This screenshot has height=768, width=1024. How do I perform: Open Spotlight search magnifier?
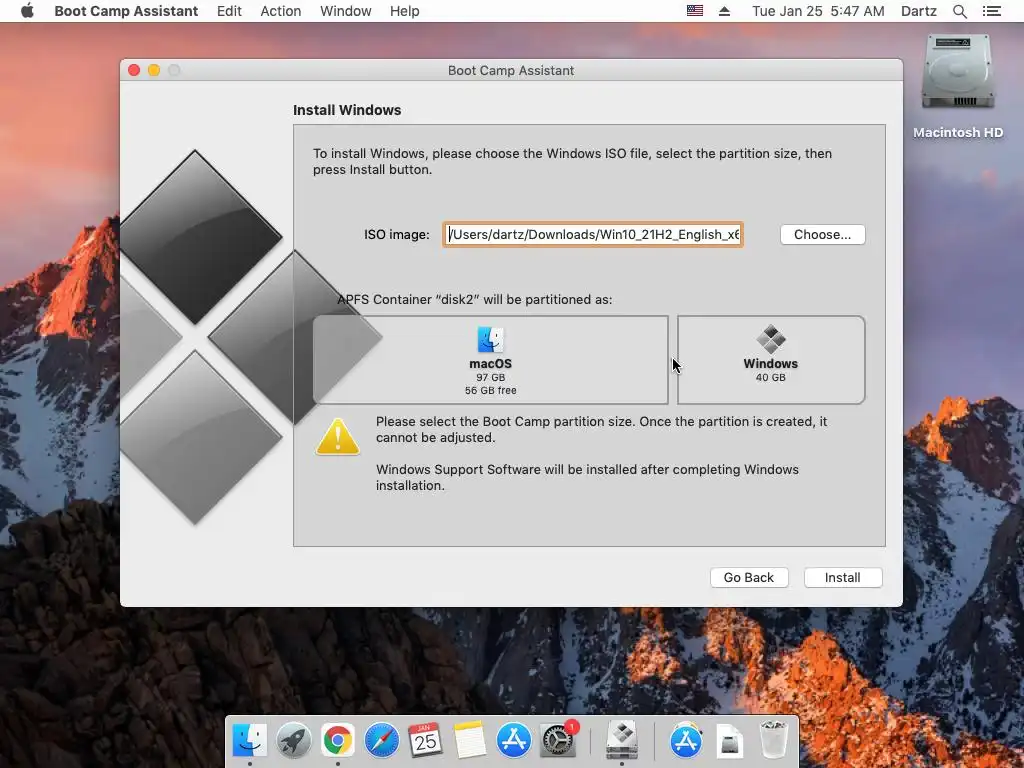pyautogui.click(x=959, y=11)
